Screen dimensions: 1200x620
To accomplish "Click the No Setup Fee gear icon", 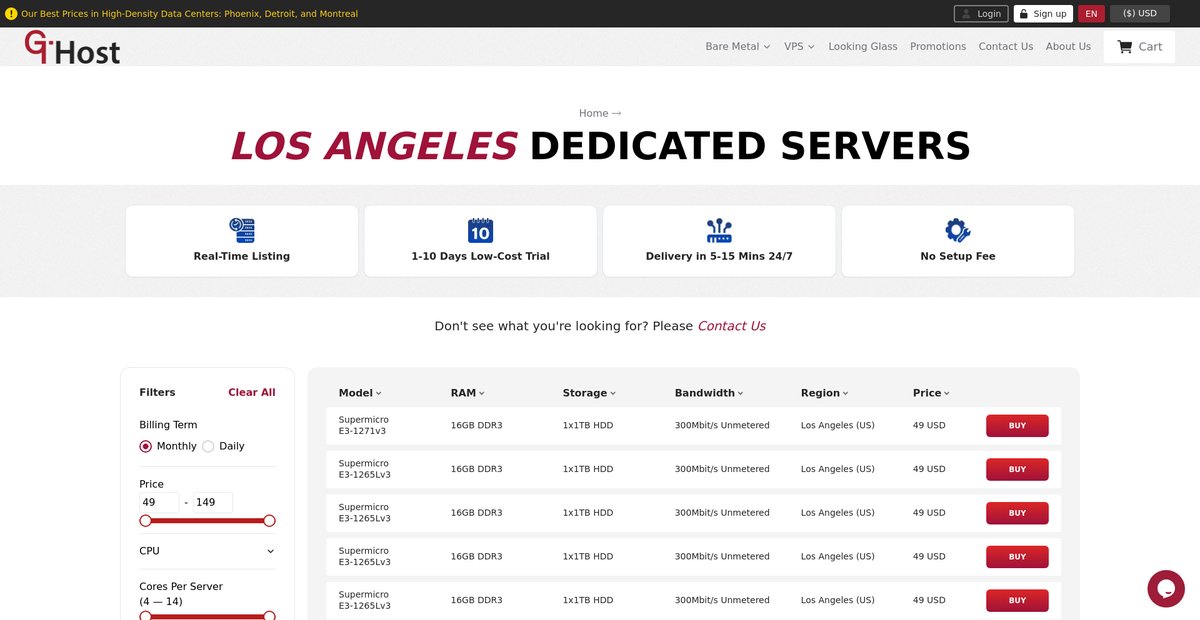I will [x=958, y=231].
